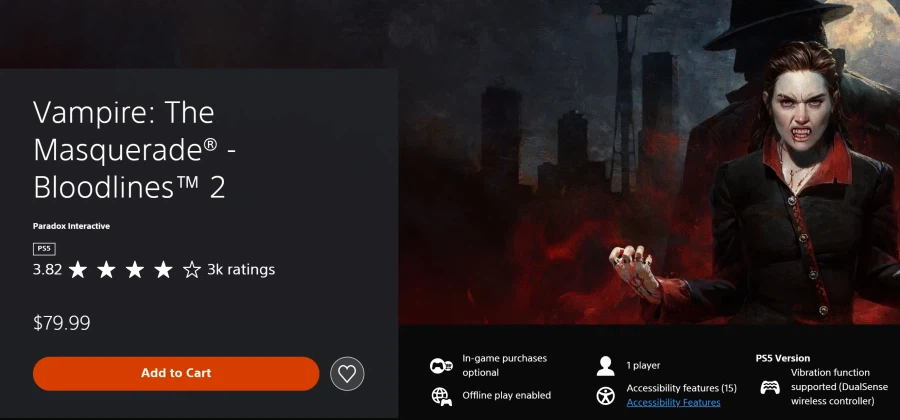
Task: Click the accessibility figure icon
Action: (x=606, y=396)
